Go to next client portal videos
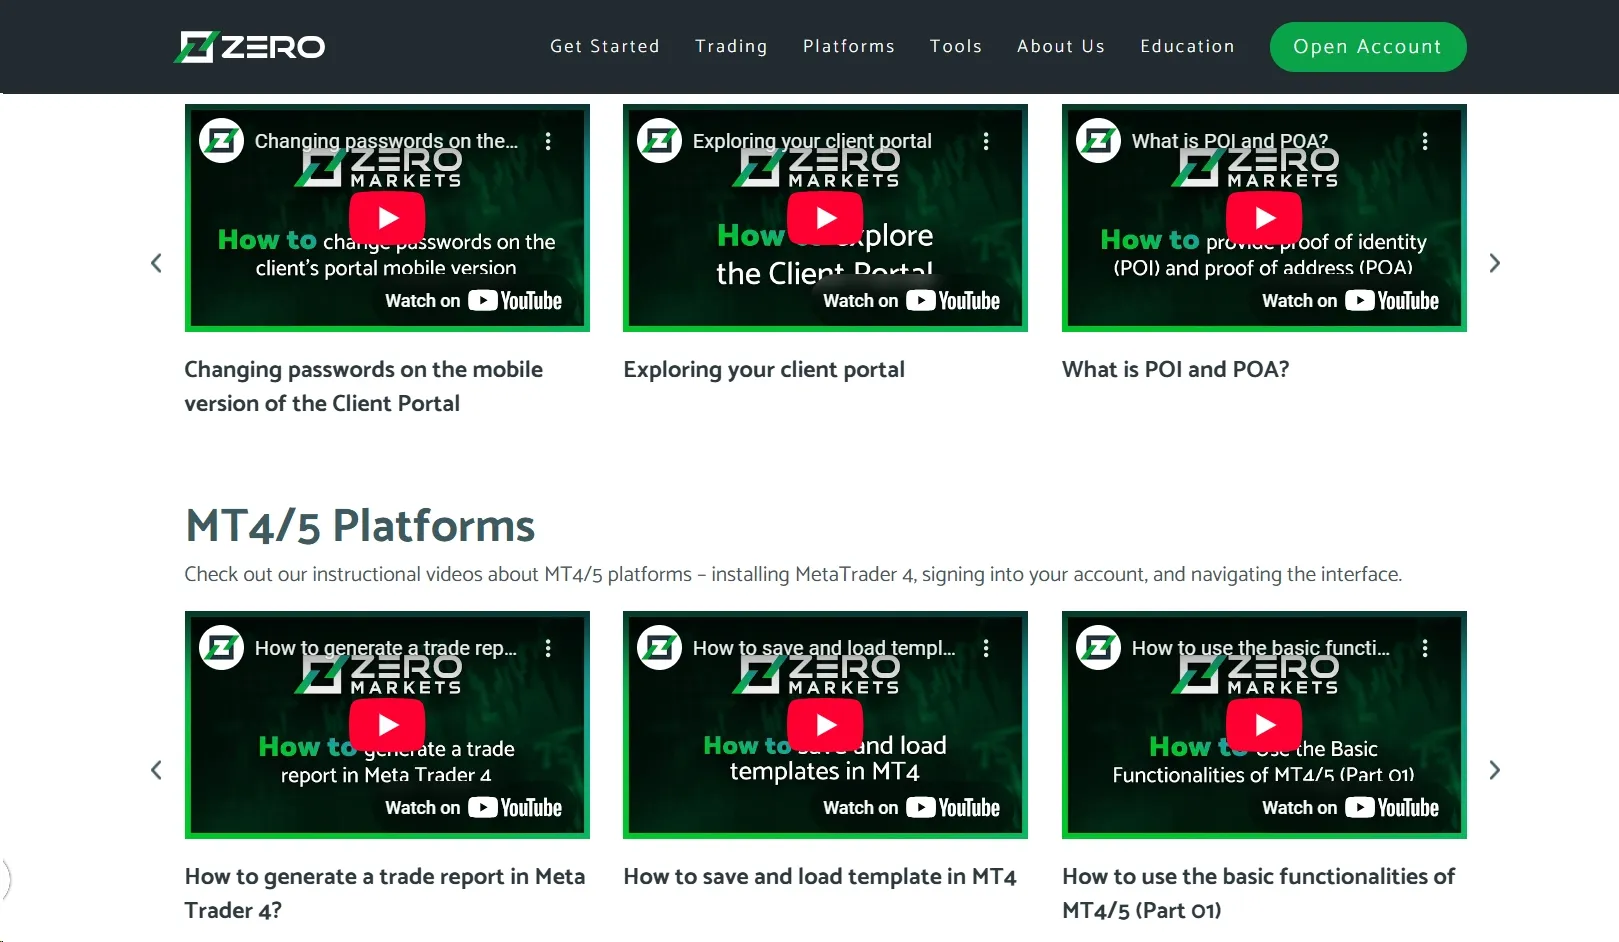The image size is (1619, 942). 1495,263
